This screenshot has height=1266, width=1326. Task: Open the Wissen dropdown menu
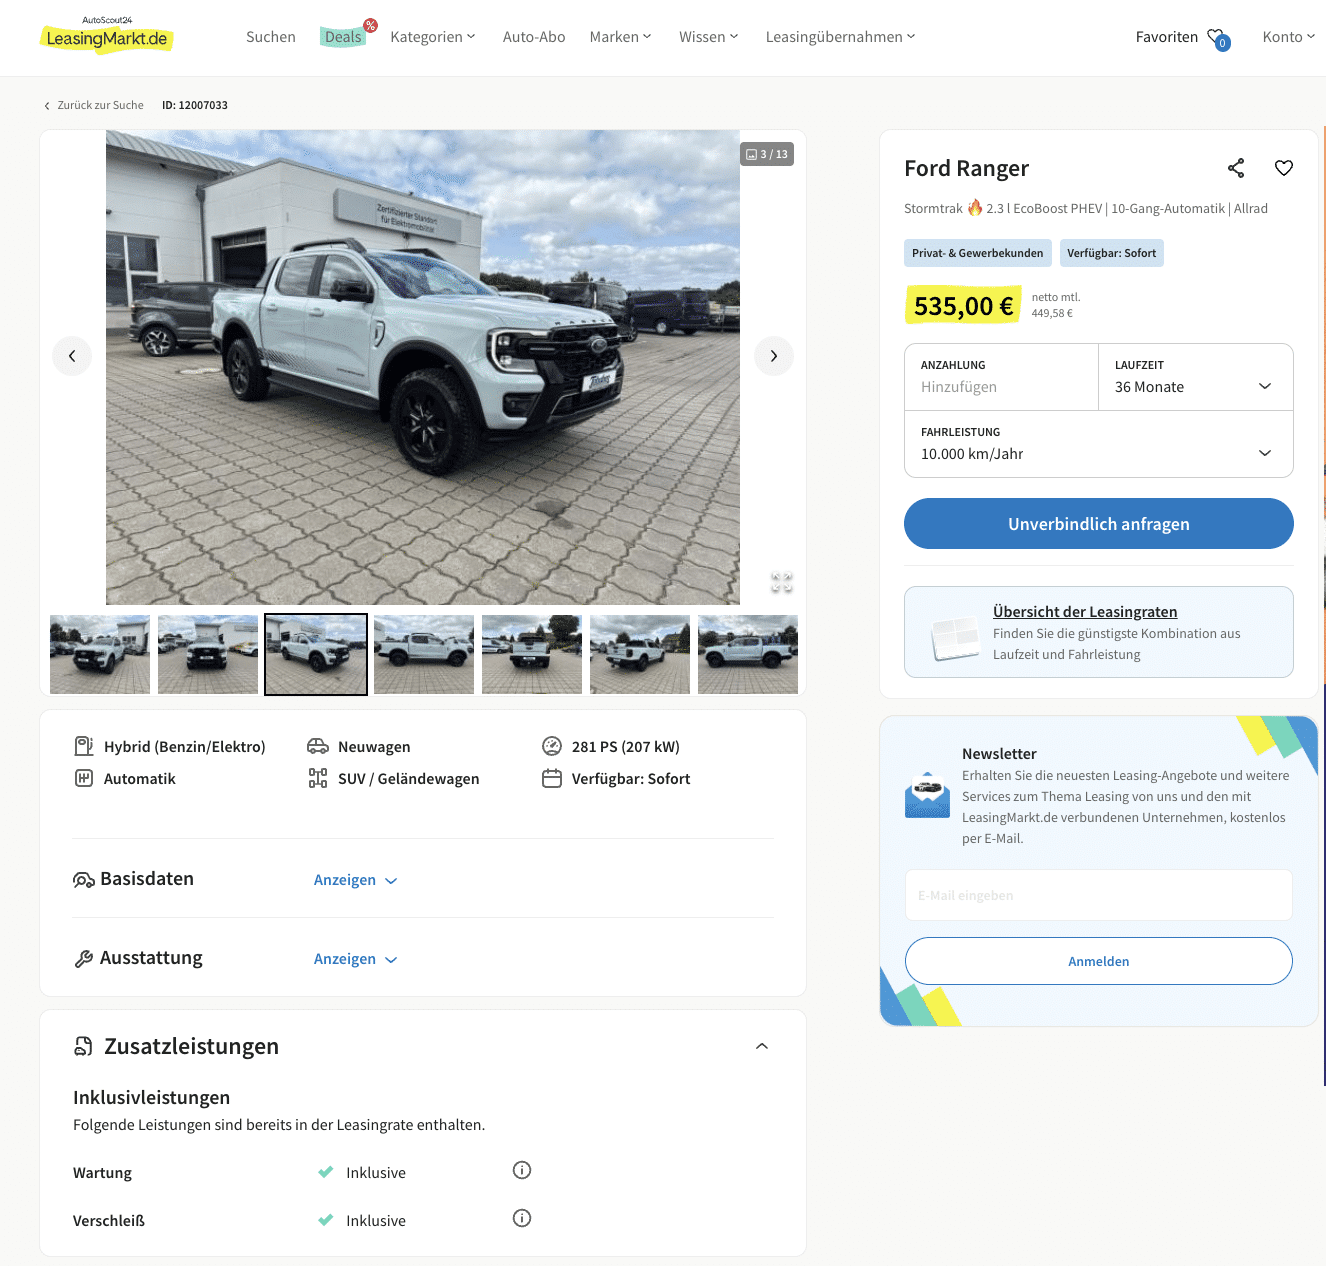709,37
